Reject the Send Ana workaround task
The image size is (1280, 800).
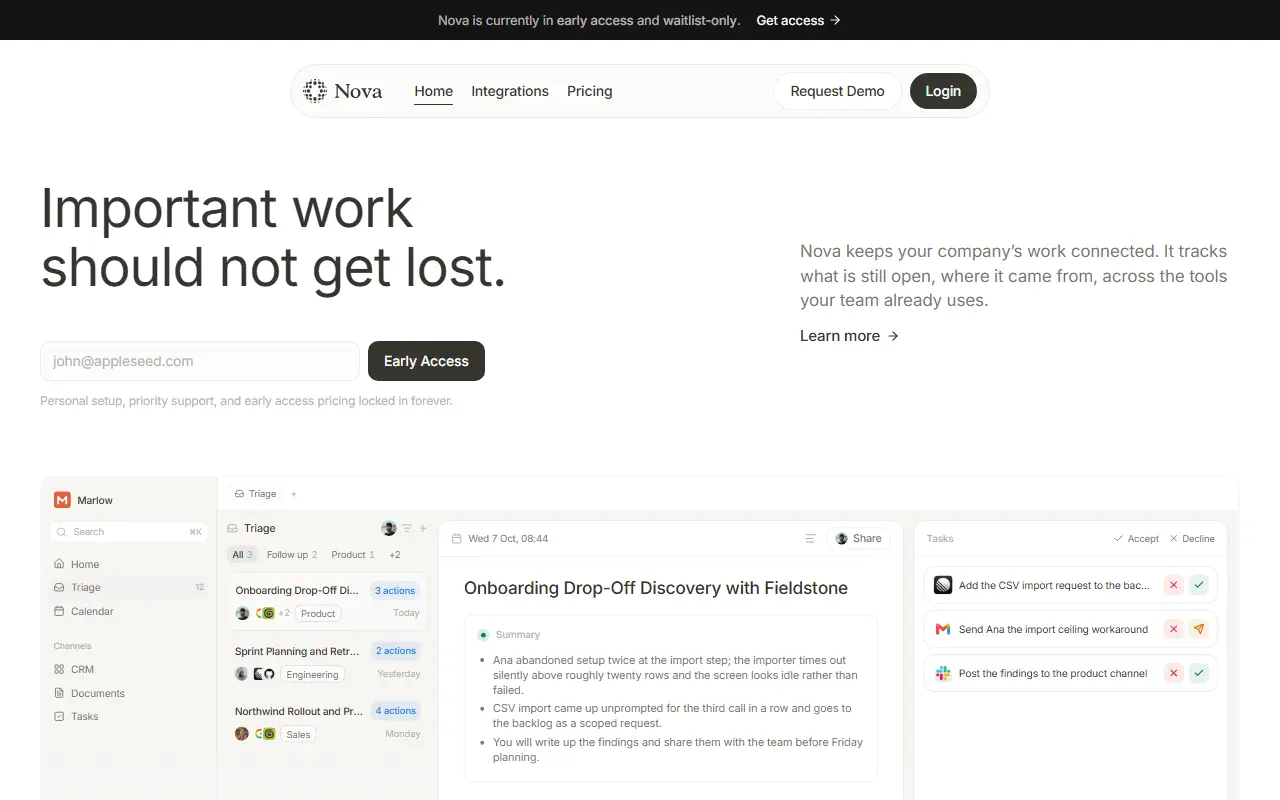point(1174,629)
